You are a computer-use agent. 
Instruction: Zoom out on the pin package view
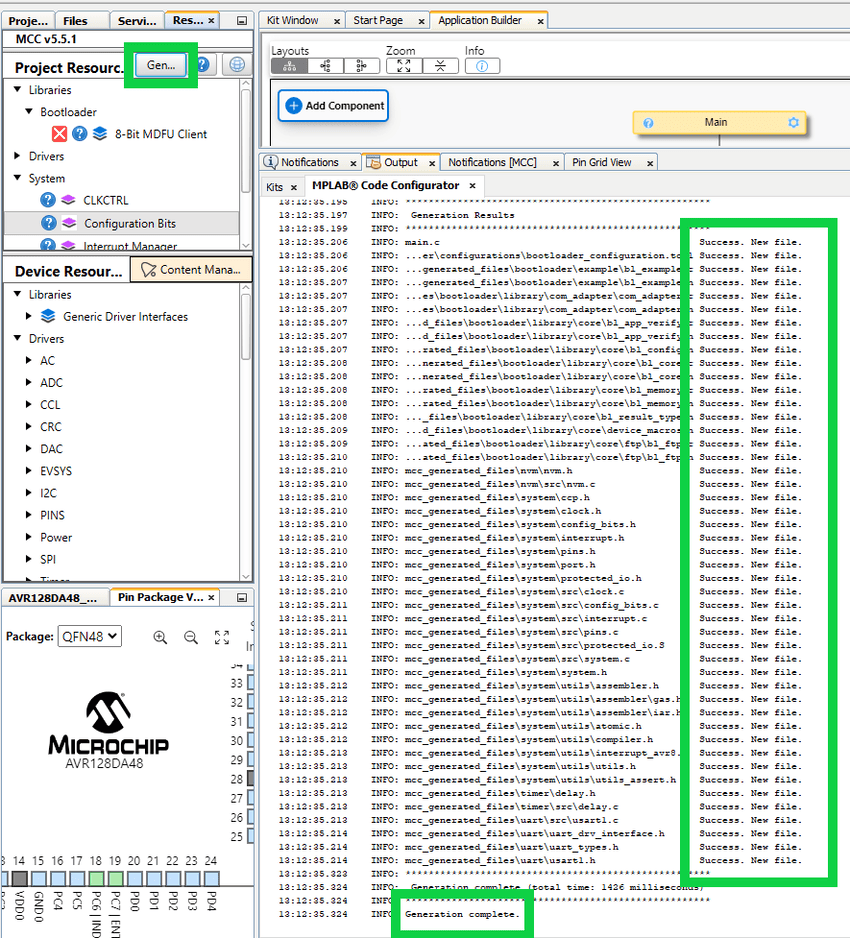[191, 637]
